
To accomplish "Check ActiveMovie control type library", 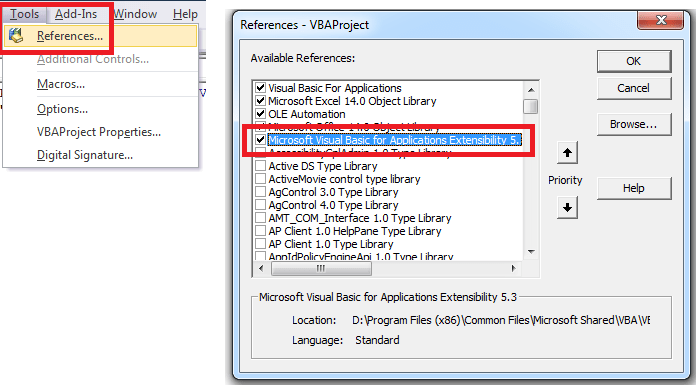I will [x=260, y=179].
